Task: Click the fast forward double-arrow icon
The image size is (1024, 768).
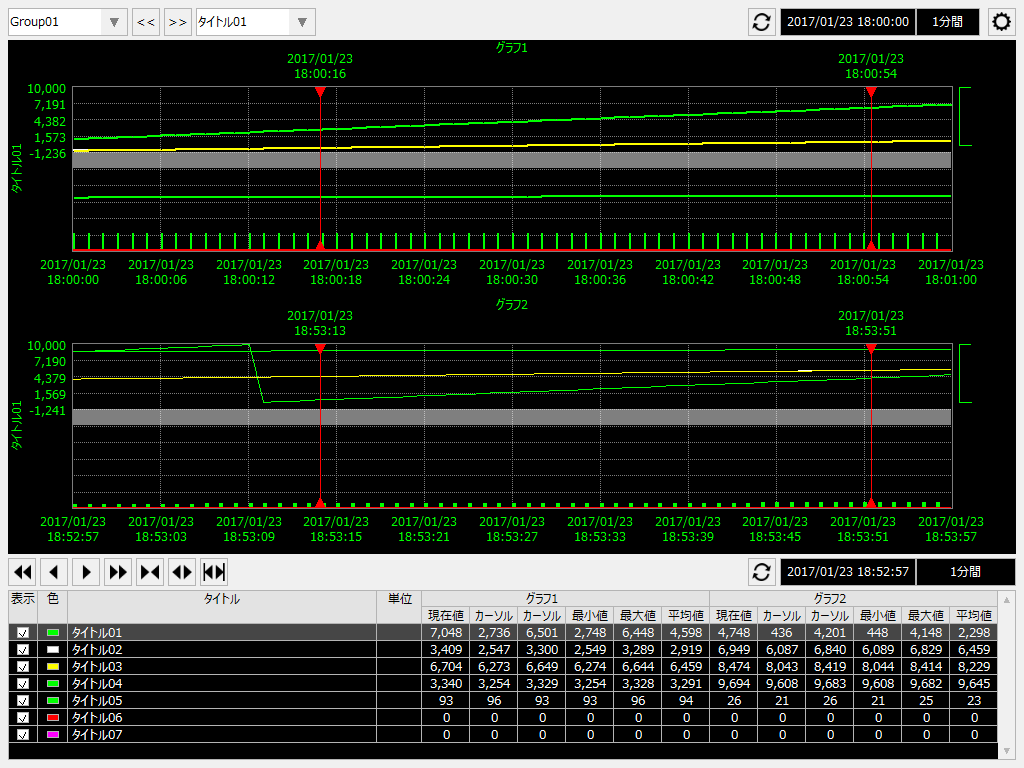Action: 118,572
